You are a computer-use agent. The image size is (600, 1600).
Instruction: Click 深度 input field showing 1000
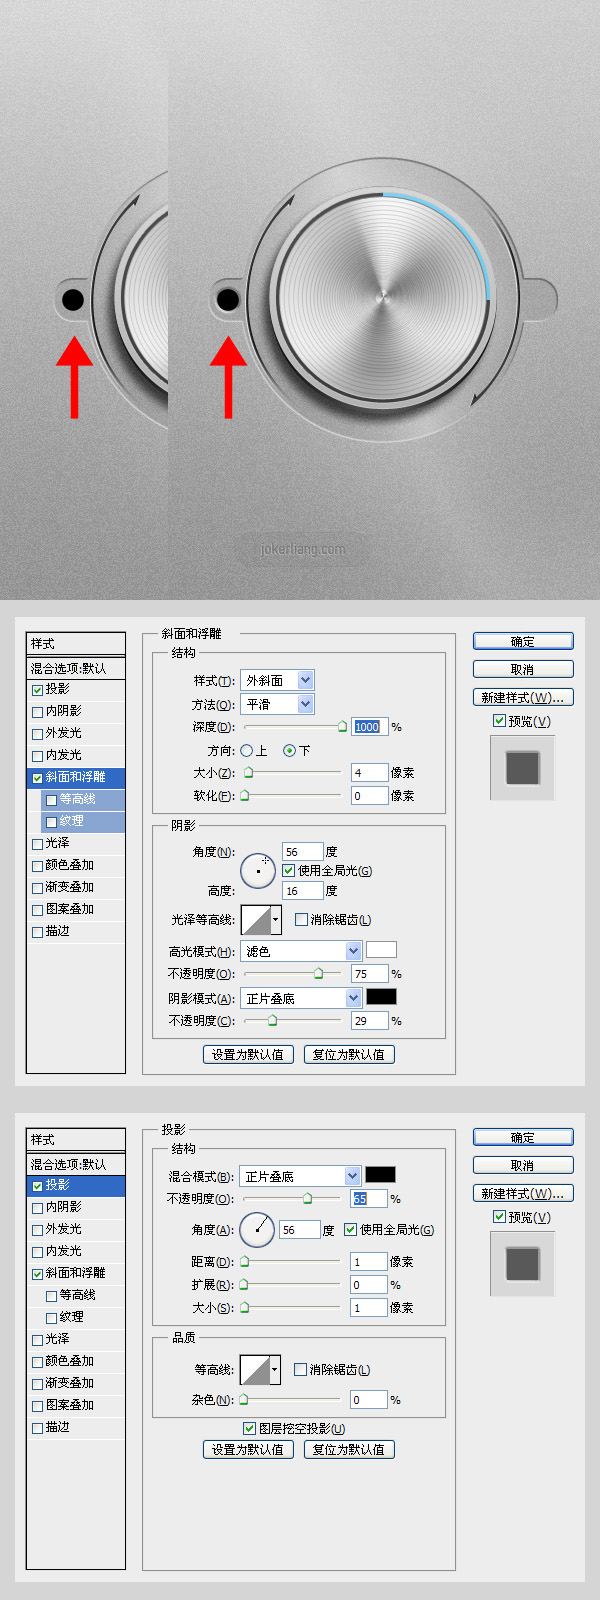point(370,727)
